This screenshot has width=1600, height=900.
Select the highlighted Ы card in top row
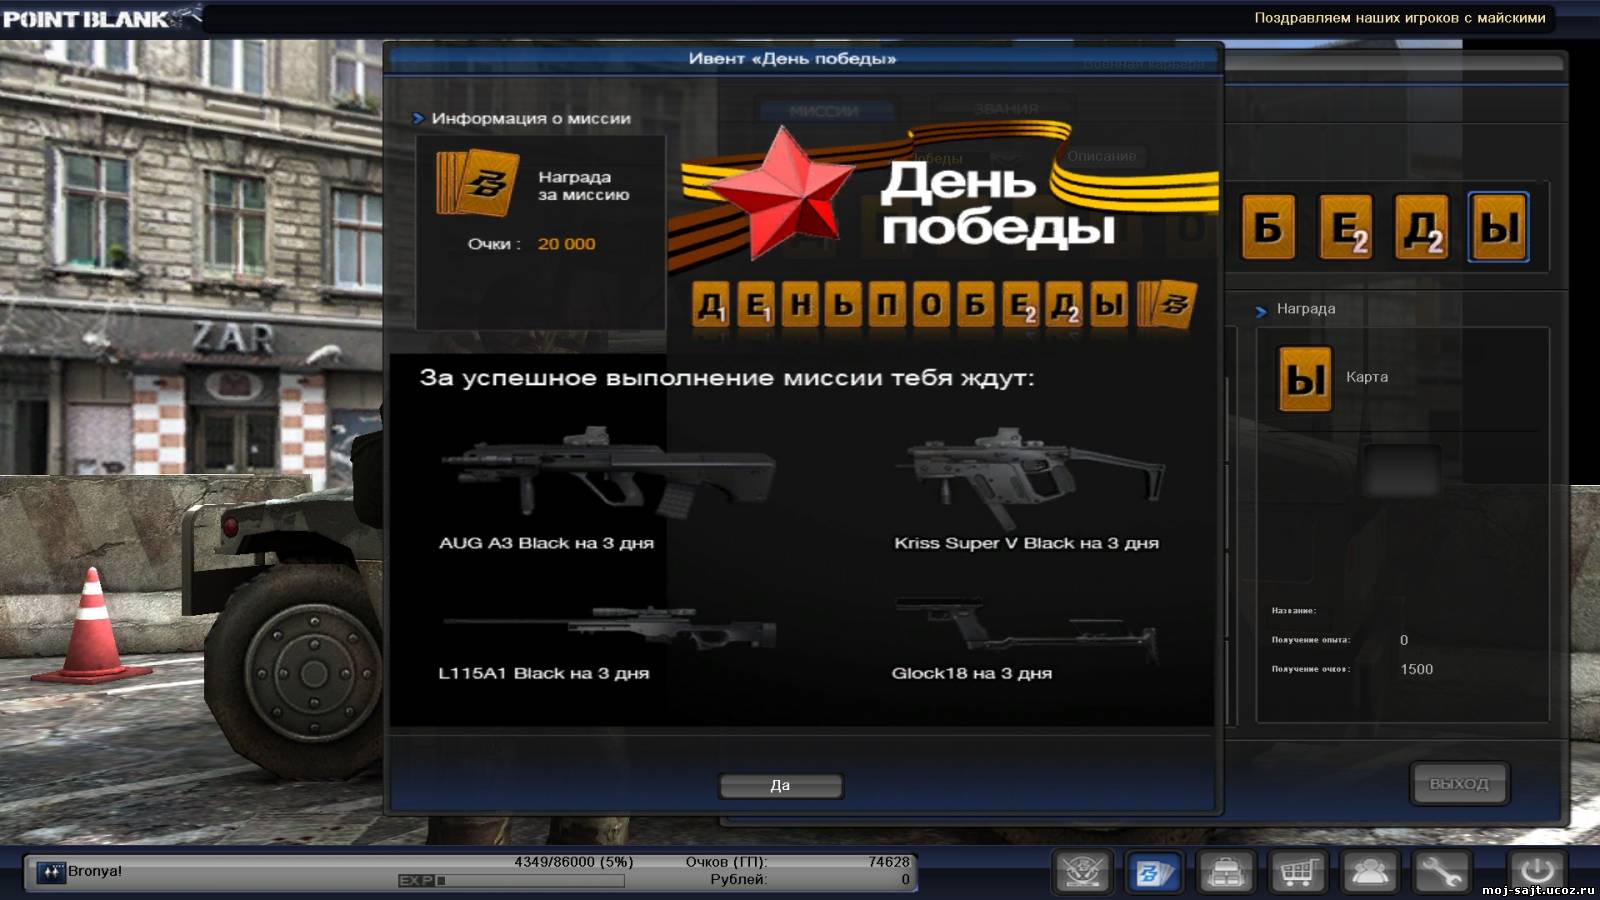(x=1498, y=227)
